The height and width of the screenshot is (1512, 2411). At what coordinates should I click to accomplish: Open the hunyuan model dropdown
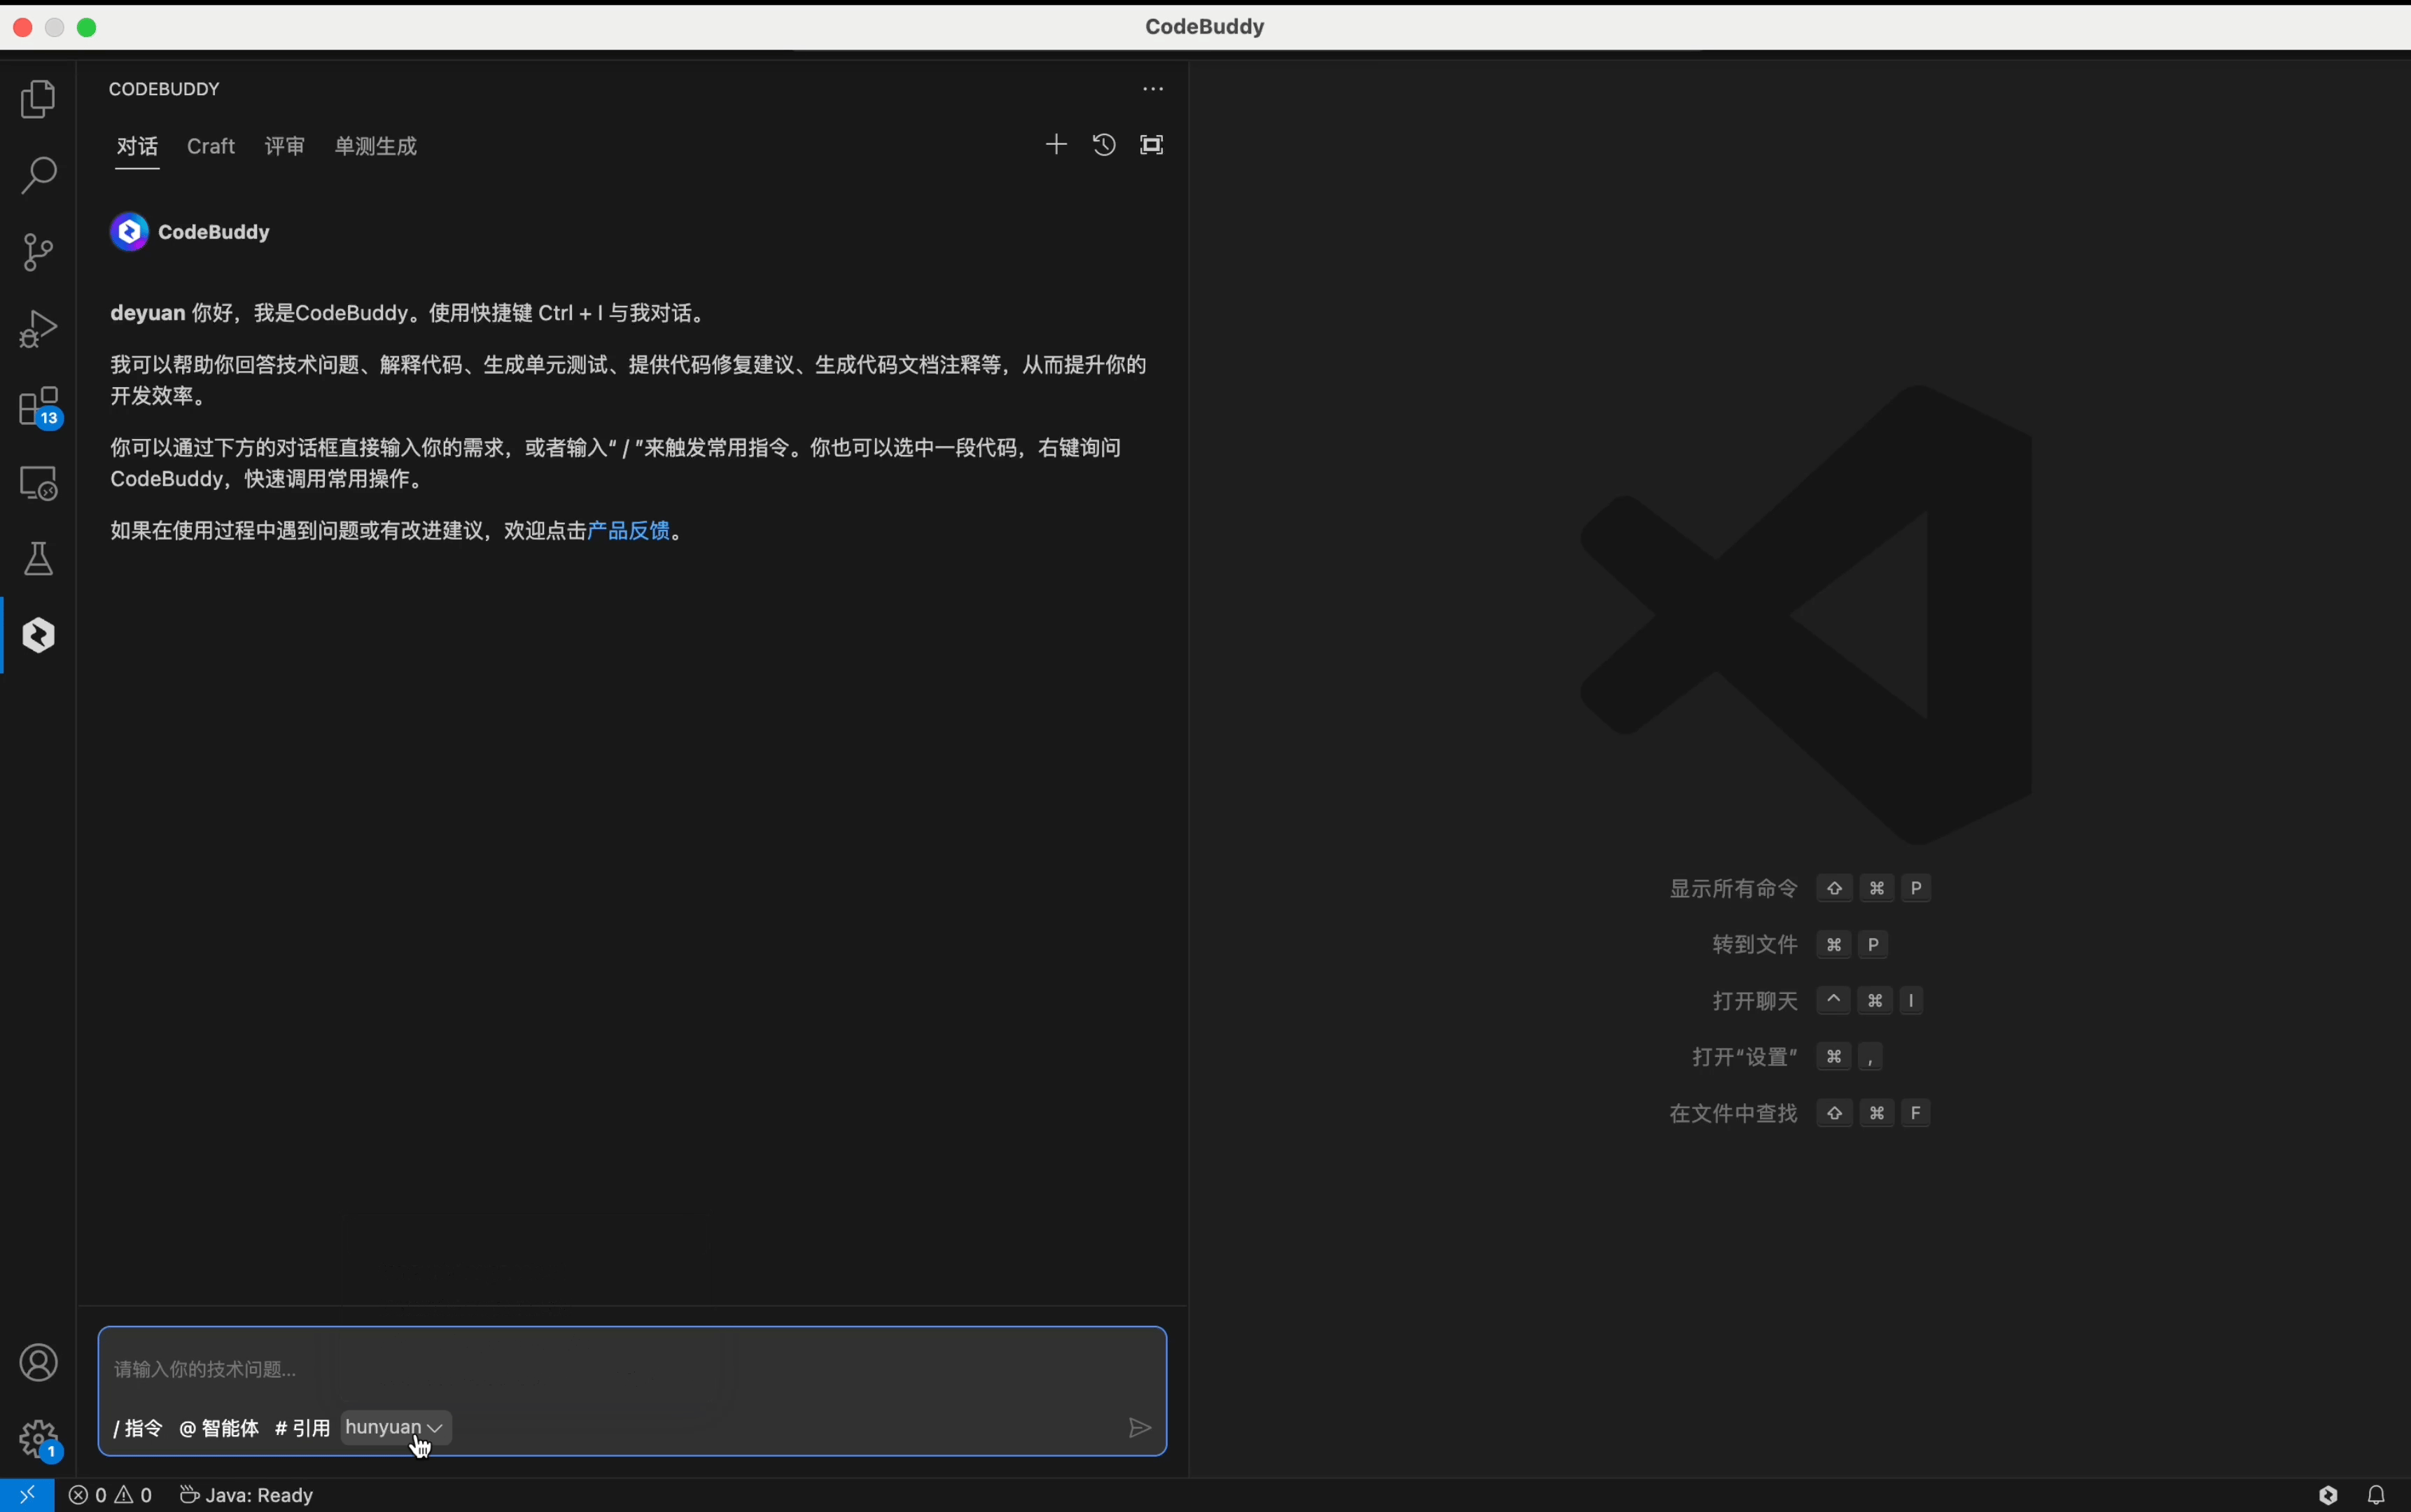tap(396, 1428)
